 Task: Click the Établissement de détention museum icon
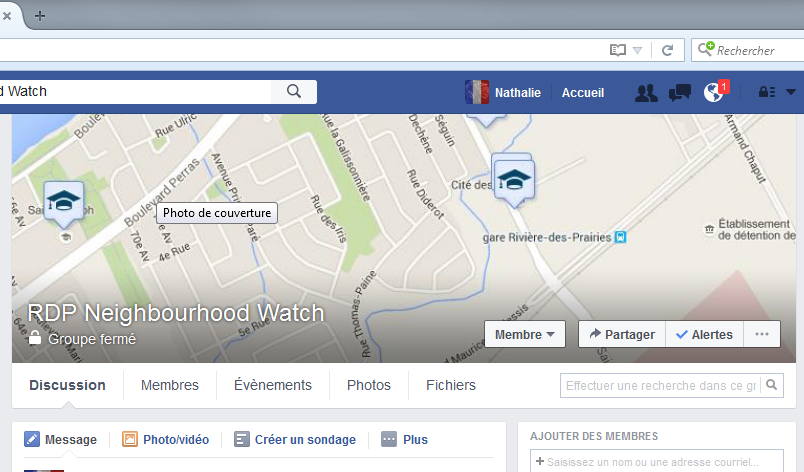[709, 230]
